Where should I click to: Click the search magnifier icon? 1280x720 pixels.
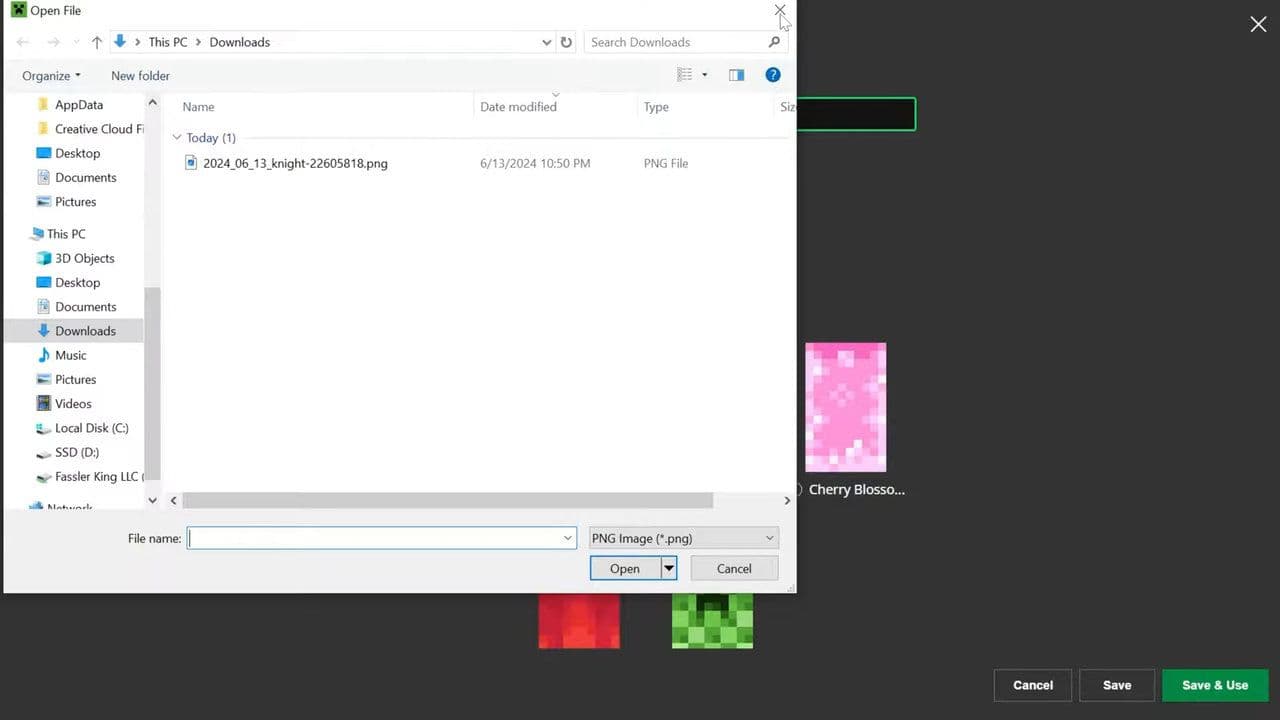774,42
